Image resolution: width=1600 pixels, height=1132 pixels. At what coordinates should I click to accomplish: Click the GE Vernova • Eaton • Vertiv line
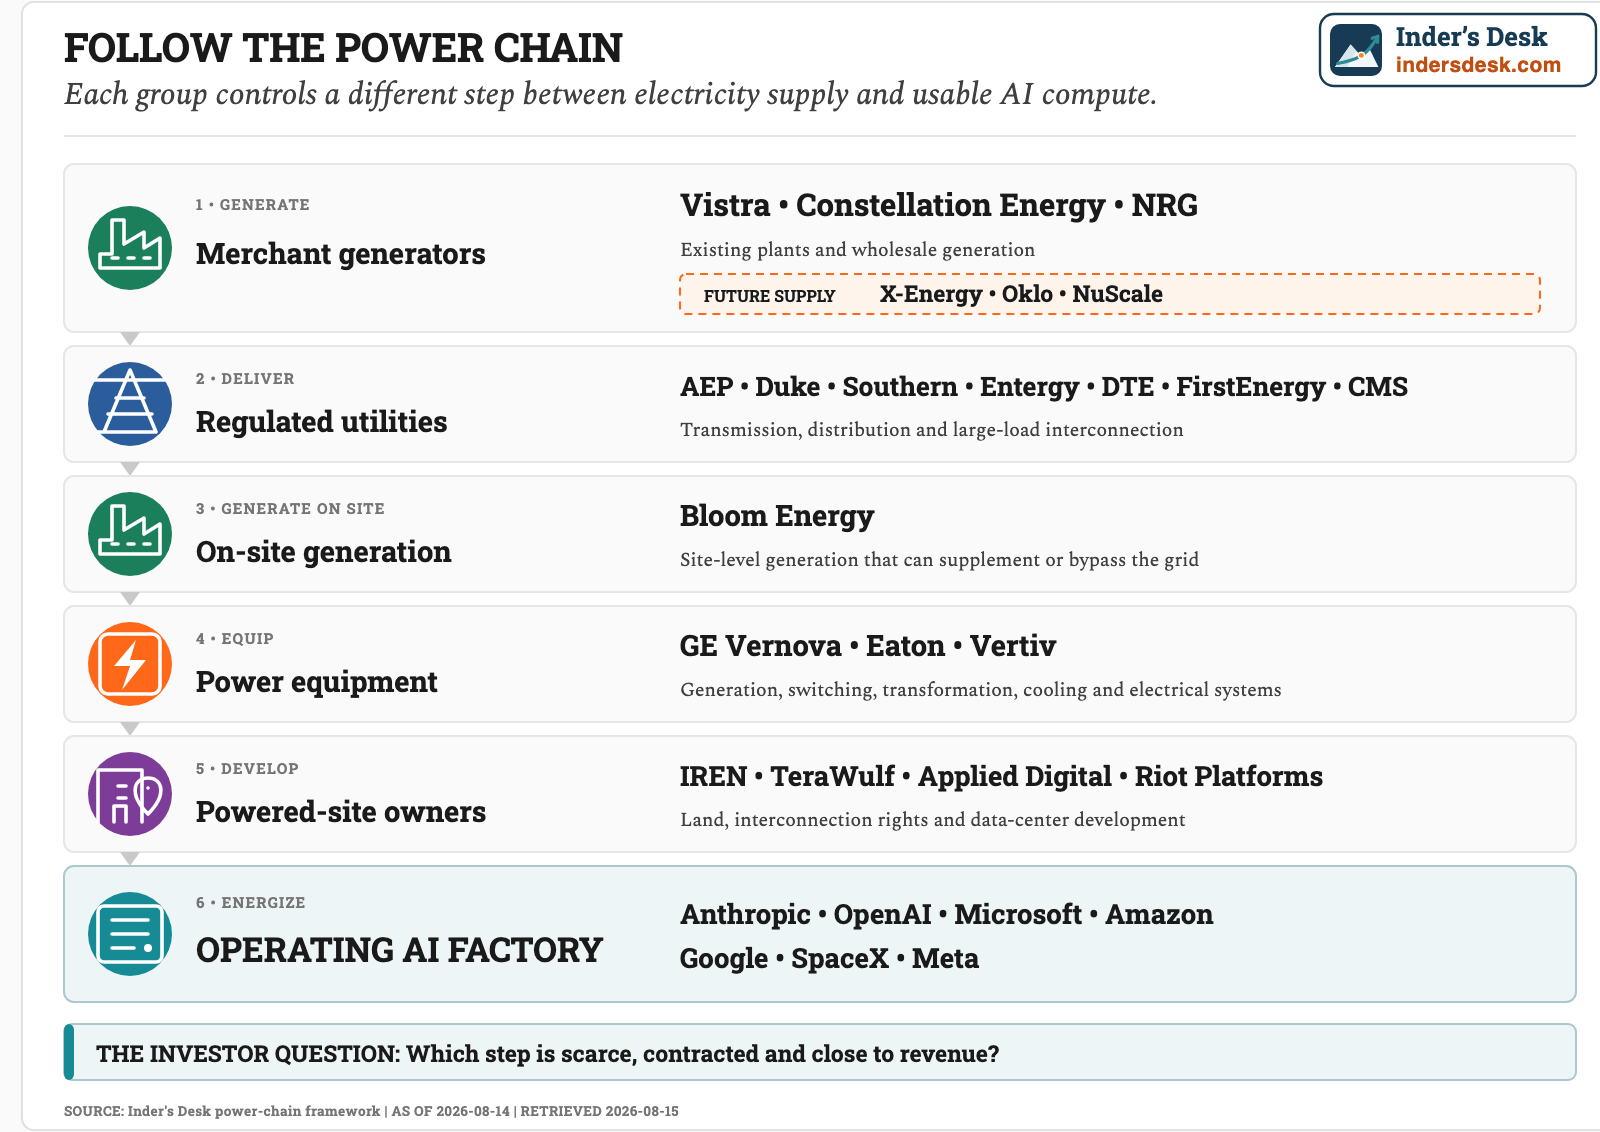click(x=868, y=646)
